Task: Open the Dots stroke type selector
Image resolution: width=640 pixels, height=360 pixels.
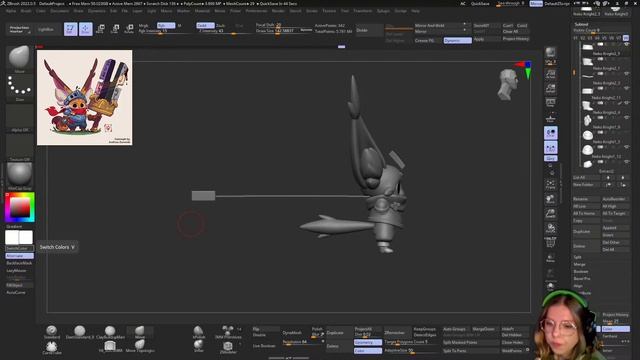Action: point(19,88)
